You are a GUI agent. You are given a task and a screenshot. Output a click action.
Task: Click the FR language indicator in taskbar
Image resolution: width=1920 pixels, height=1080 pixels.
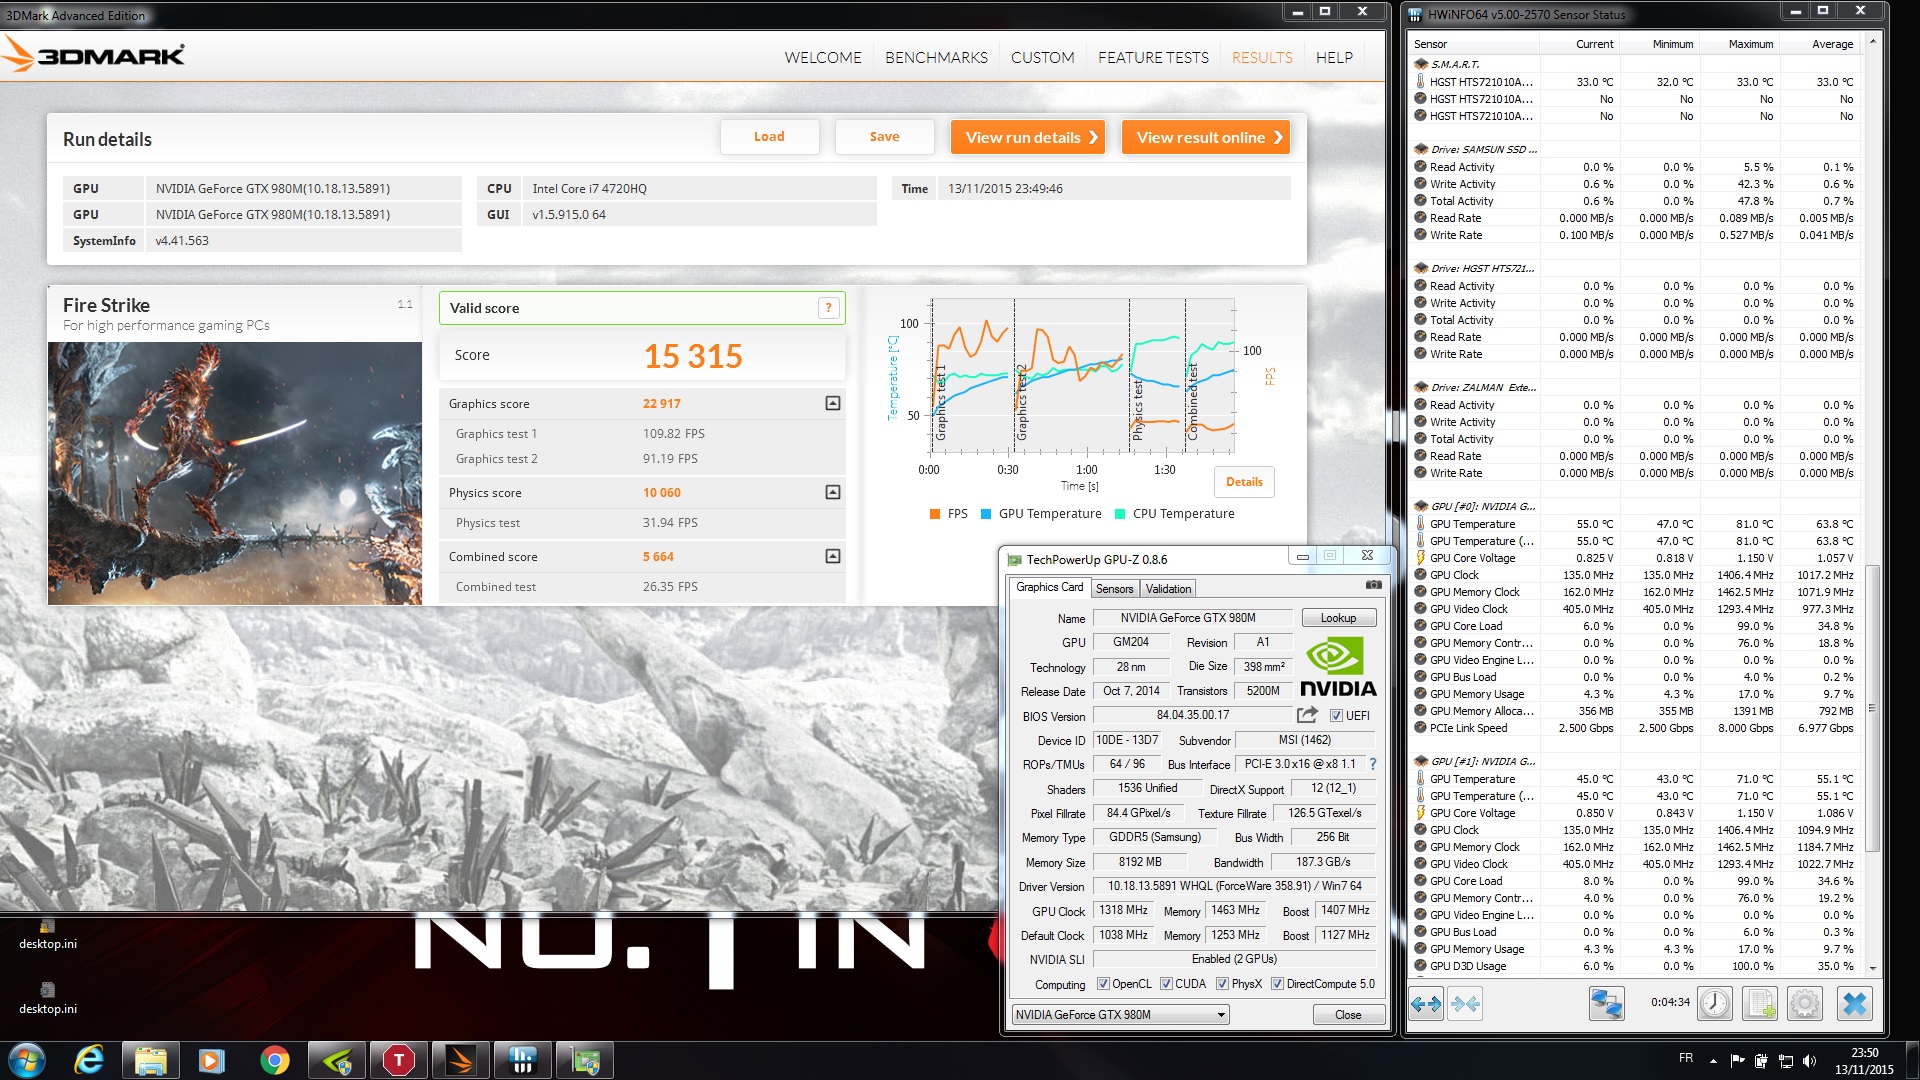click(x=1686, y=1058)
